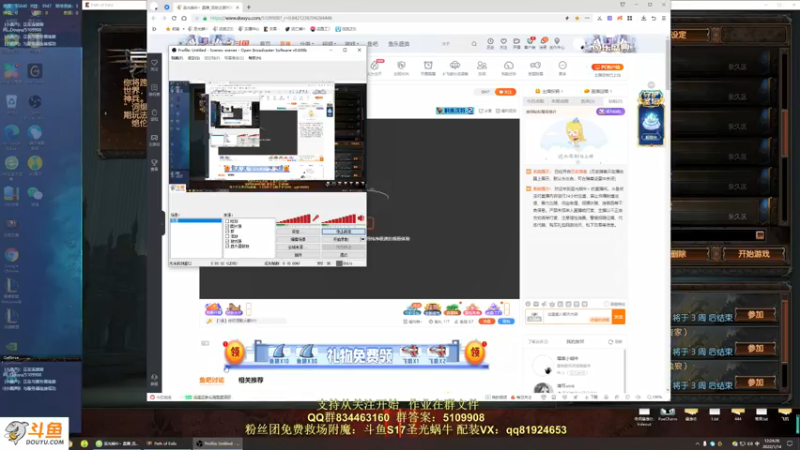
Task: Open second menu in OBS menu bar
Action: click(193, 58)
